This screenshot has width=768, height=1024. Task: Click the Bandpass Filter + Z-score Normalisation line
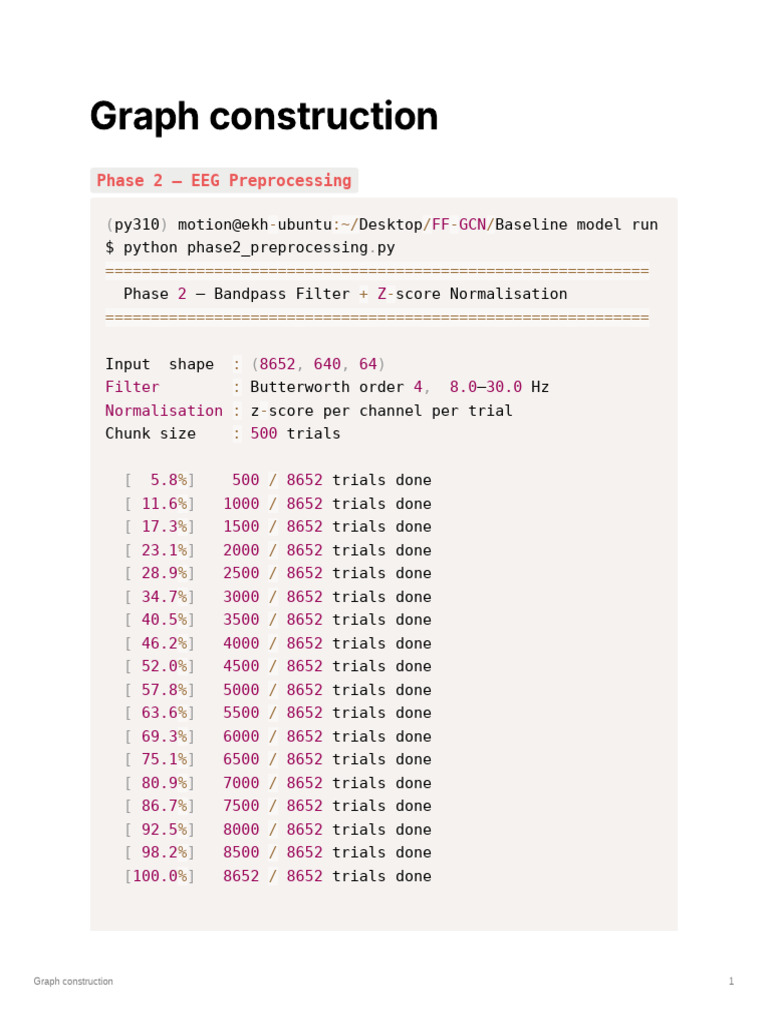pyautogui.click(x=345, y=294)
